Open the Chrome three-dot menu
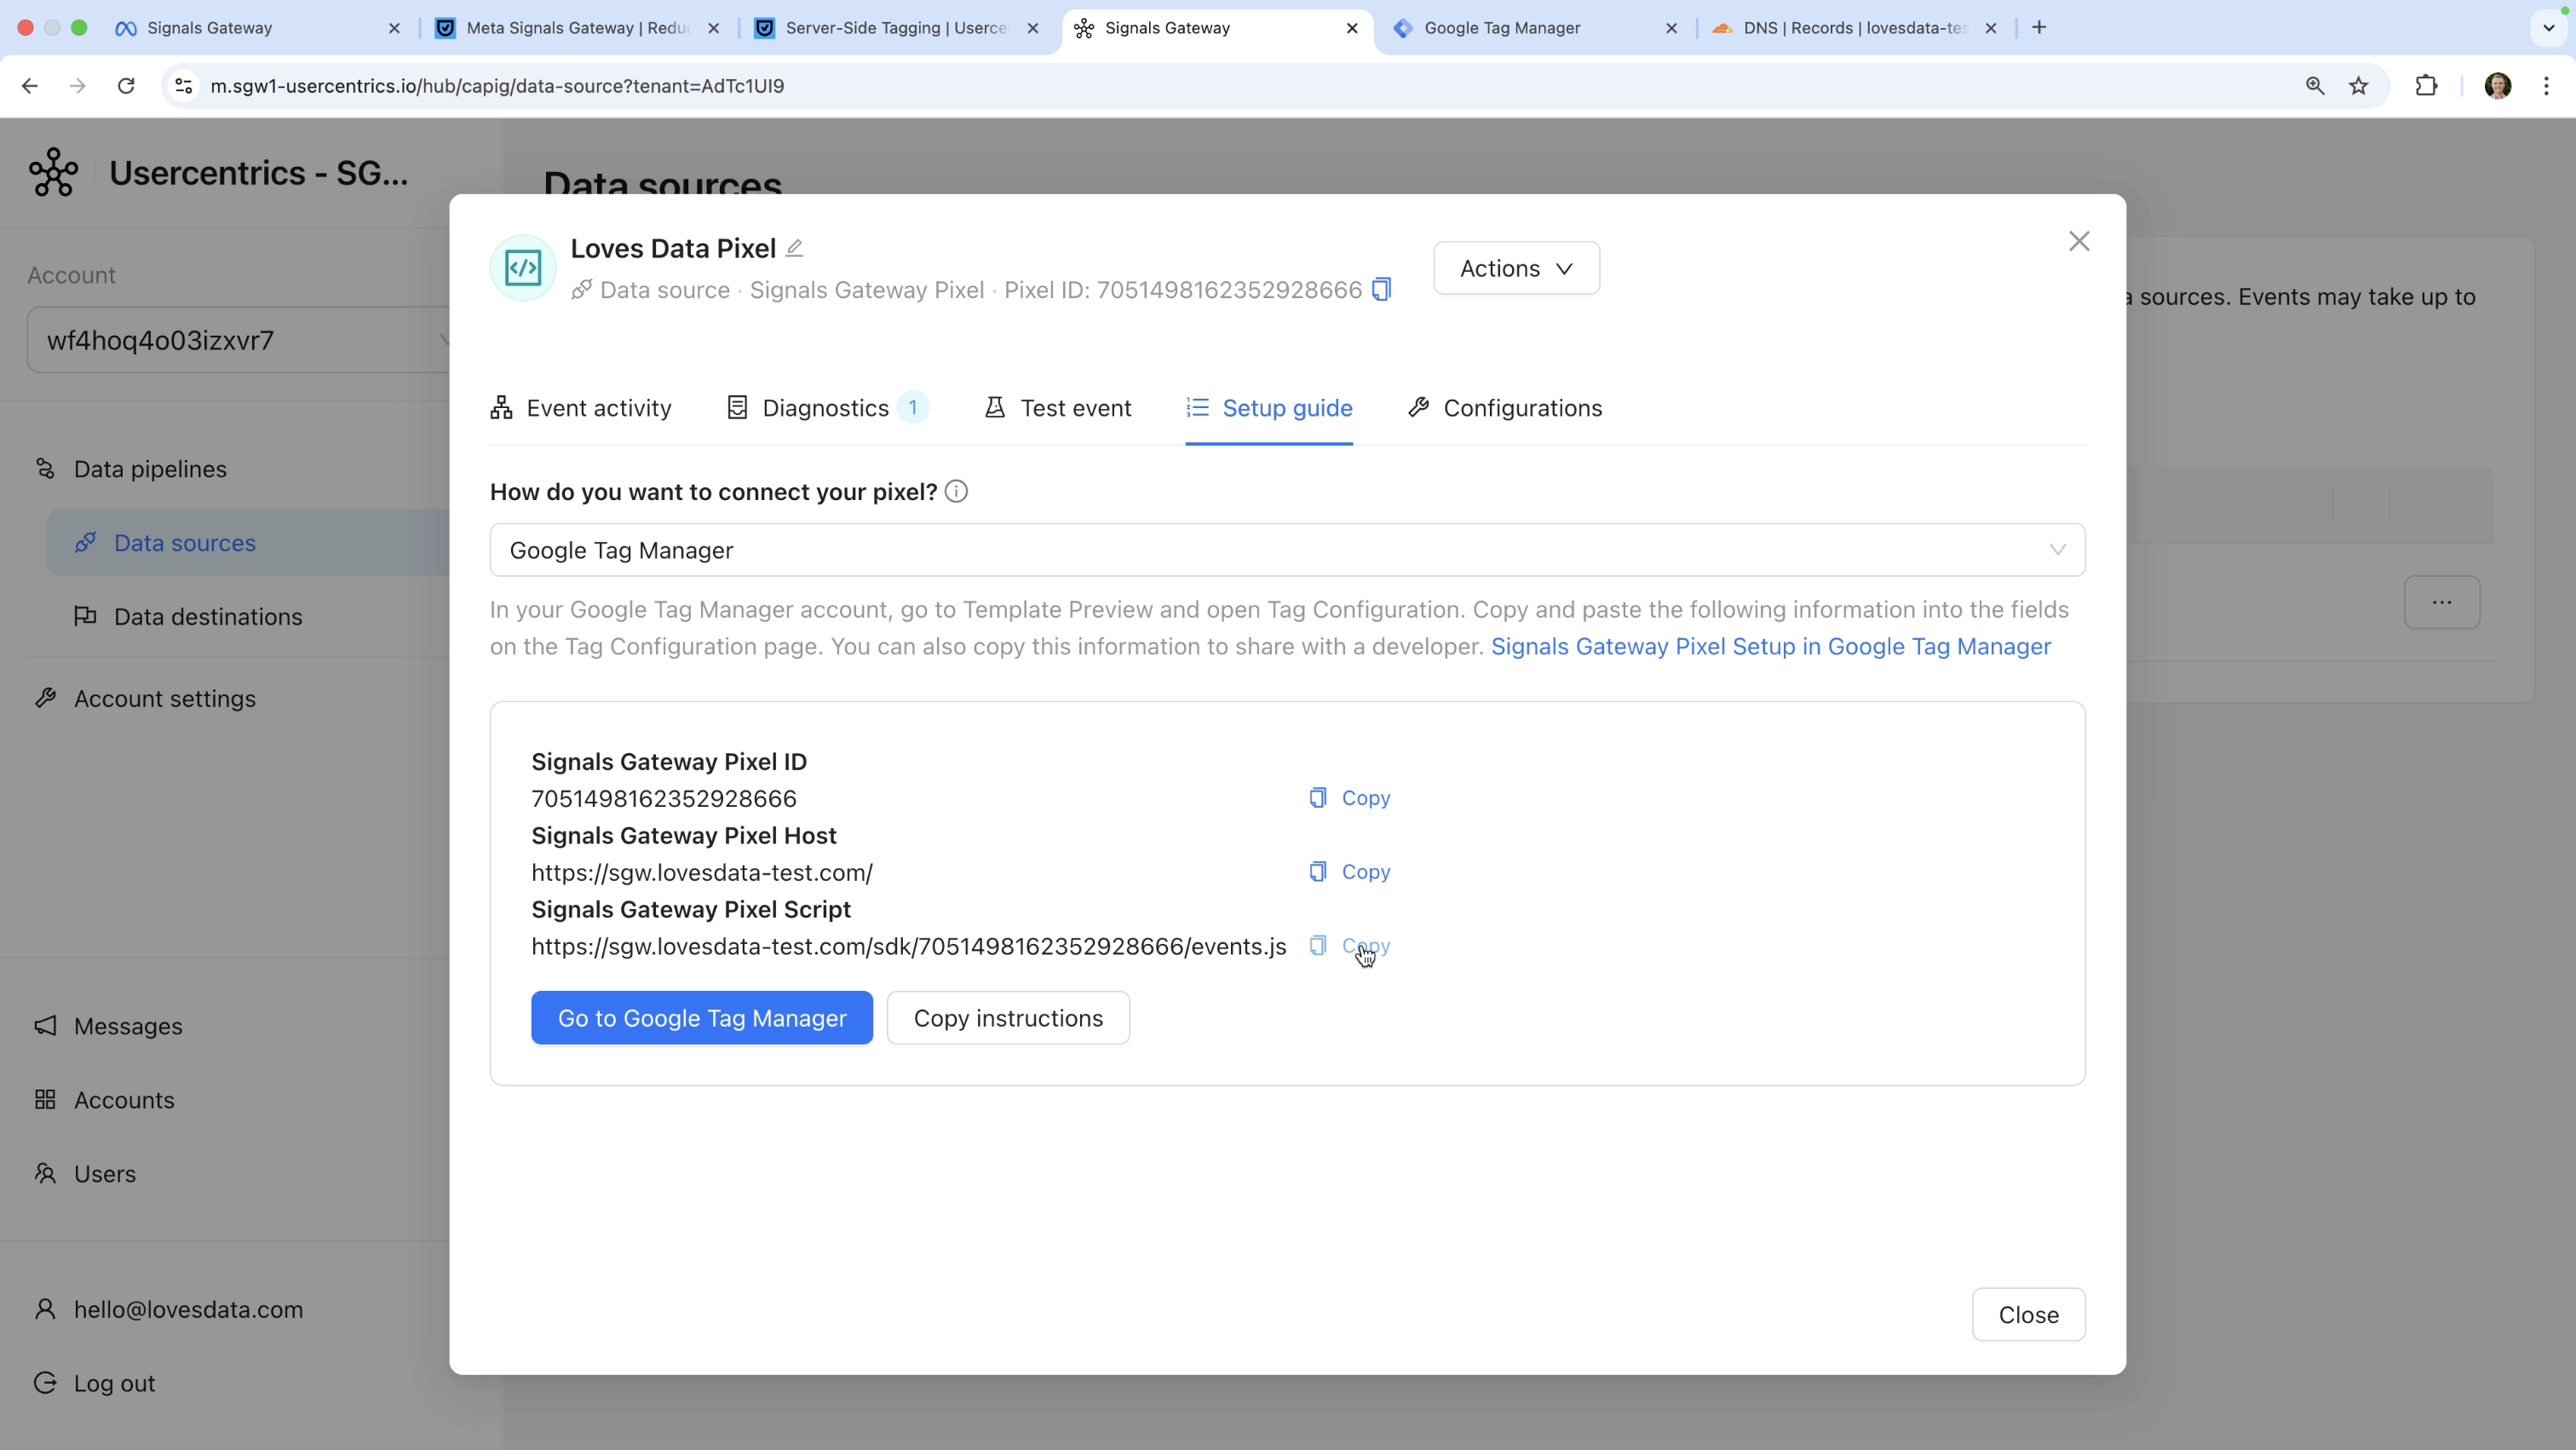2576x1450 pixels. point(2547,86)
